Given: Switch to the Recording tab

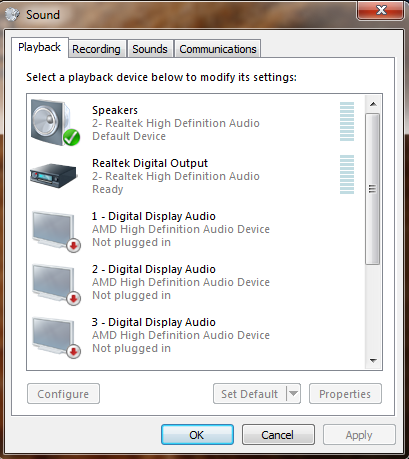Looking at the screenshot, I should pyautogui.click(x=97, y=49).
